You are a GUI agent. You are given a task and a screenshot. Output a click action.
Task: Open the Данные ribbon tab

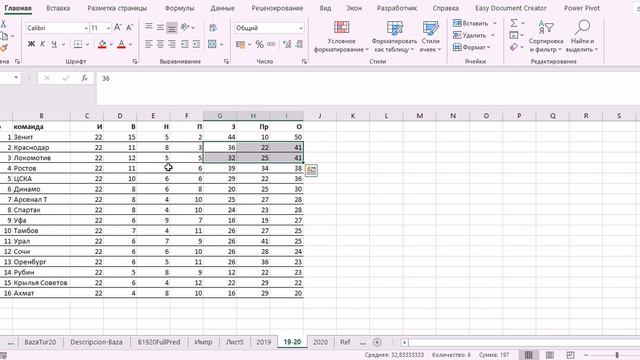(222, 8)
